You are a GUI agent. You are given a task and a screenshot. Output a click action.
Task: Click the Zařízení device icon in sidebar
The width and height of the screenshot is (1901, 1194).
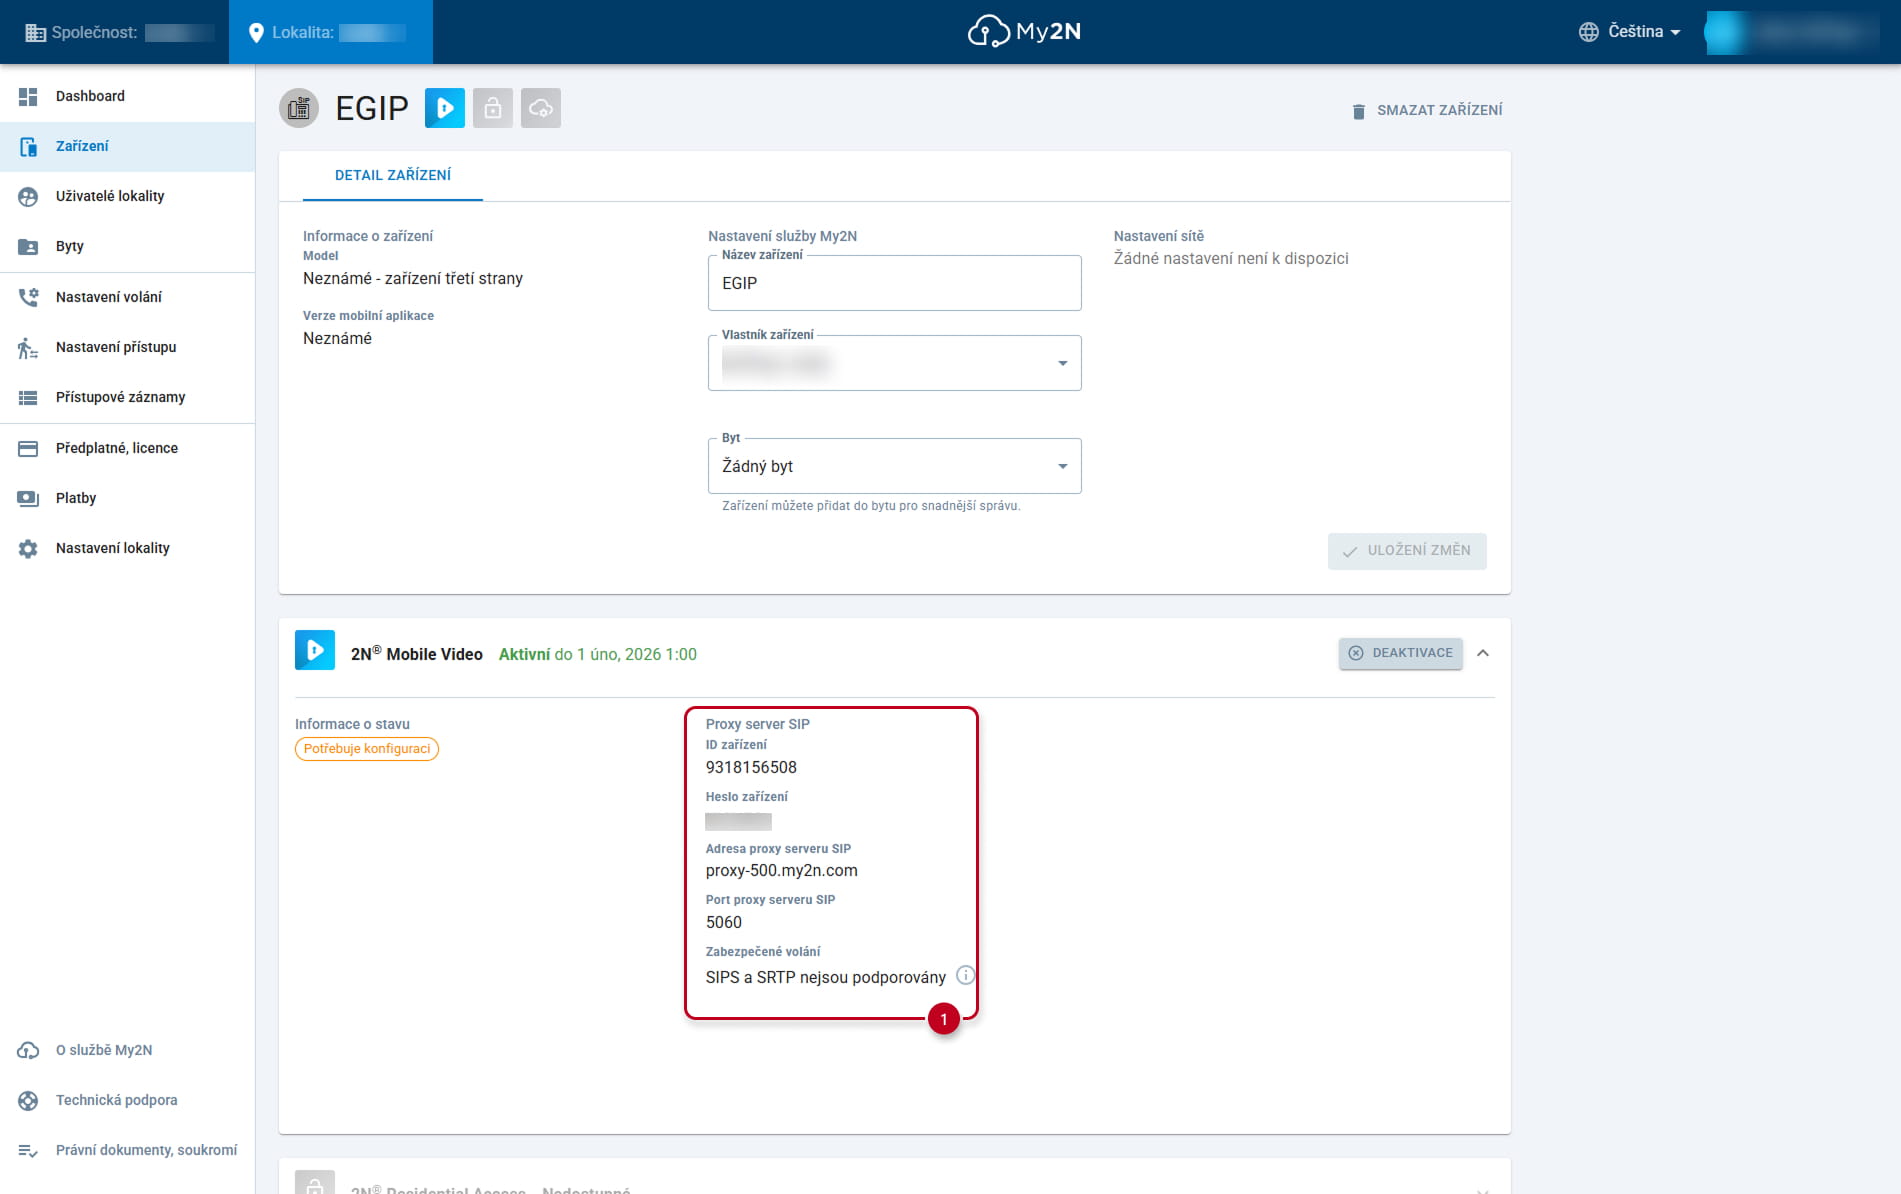tap(28, 146)
